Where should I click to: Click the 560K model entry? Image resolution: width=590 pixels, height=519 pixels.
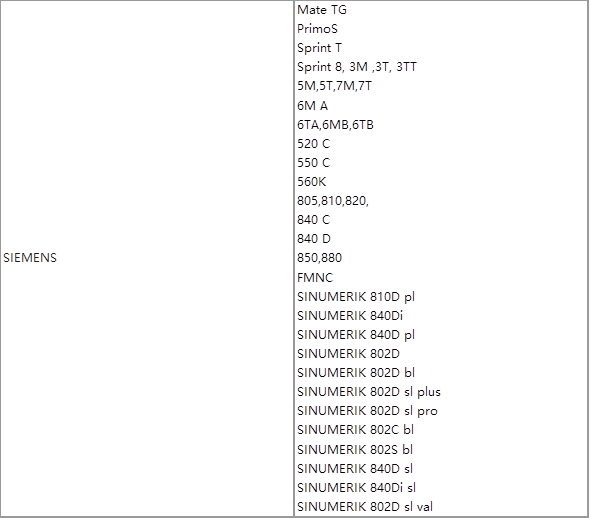(x=312, y=182)
